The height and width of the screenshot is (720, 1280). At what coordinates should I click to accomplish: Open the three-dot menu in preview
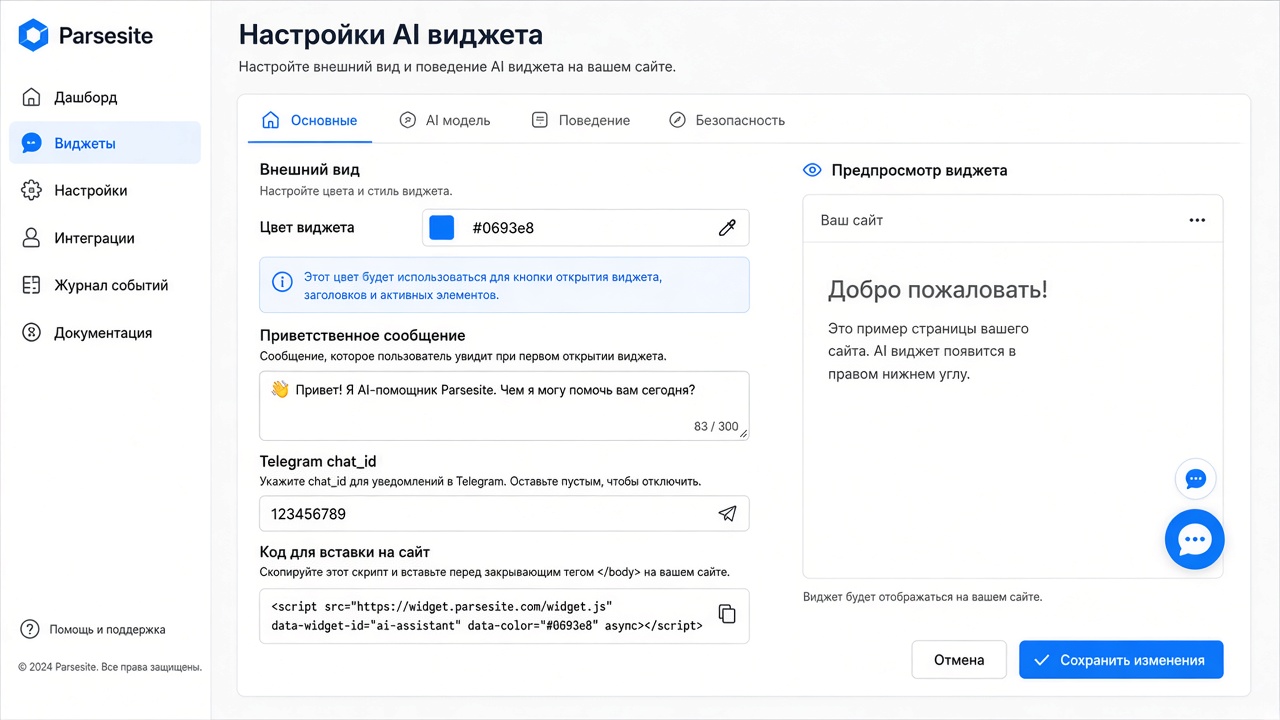coord(1197,220)
